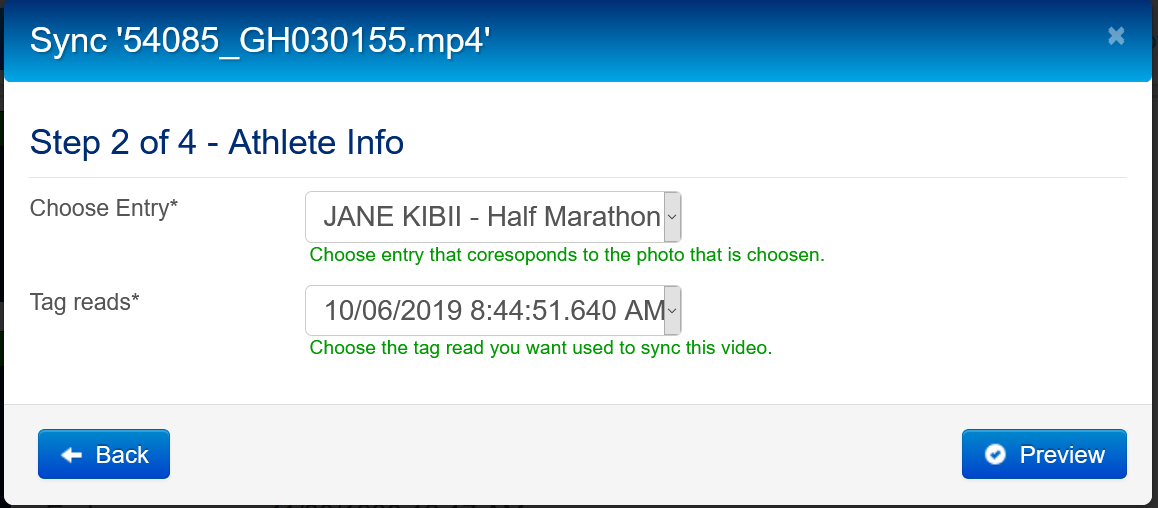This screenshot has height=508, width=1158.
Task: Click the Back button
Action: click(x=104, y=455)
